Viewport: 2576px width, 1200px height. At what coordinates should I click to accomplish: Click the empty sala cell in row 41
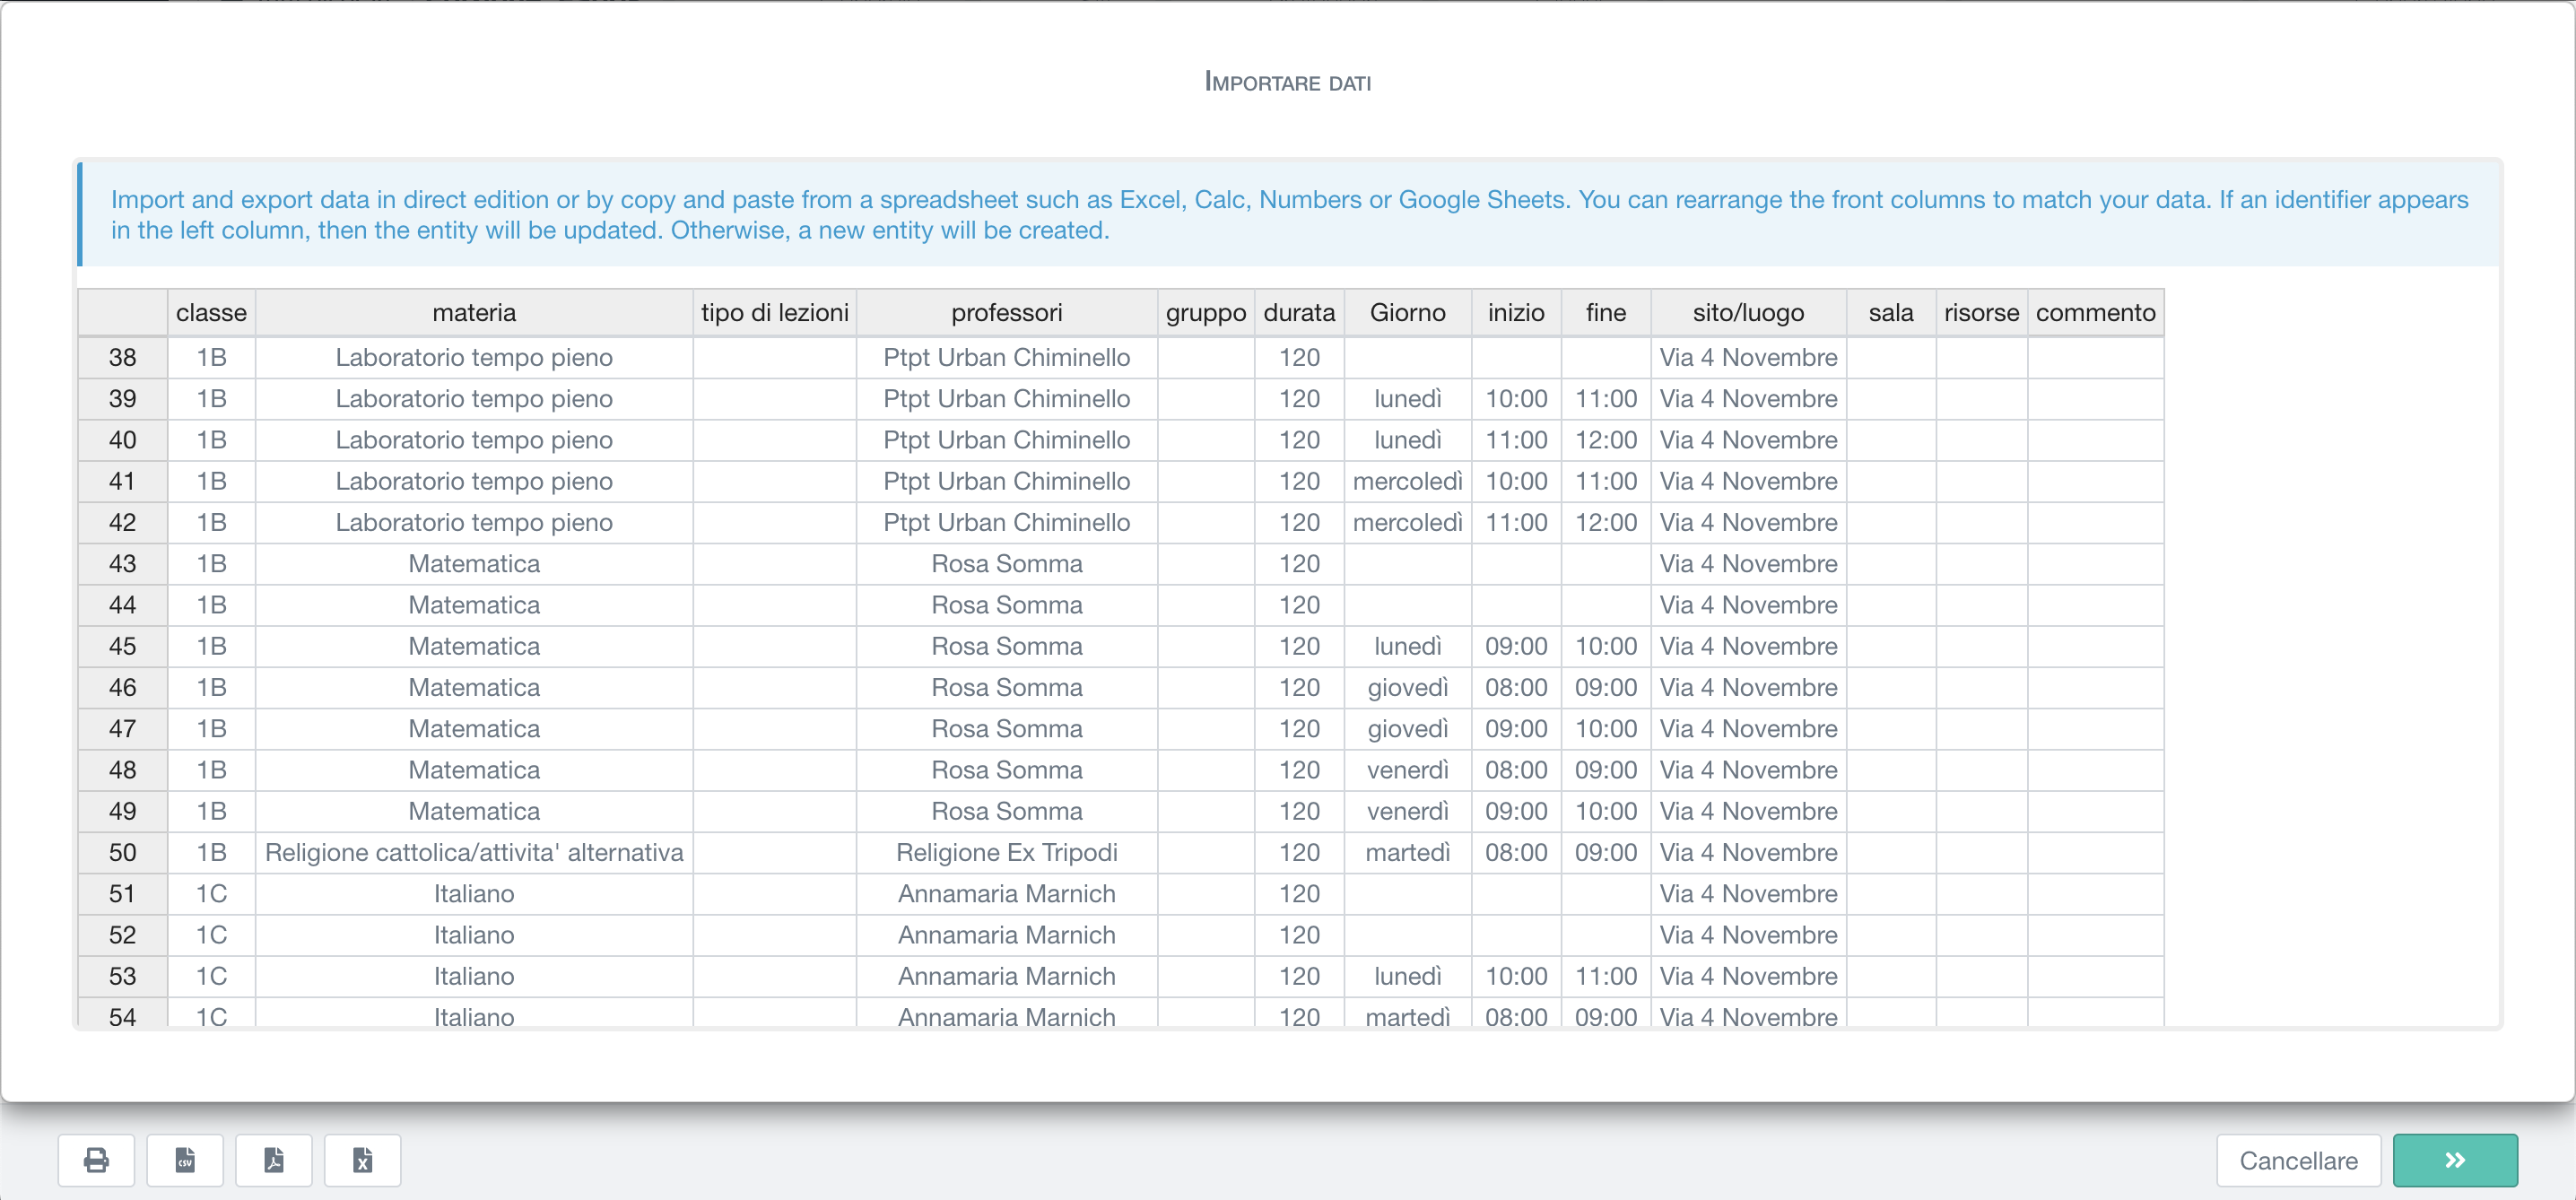[x=1890, y=482]
